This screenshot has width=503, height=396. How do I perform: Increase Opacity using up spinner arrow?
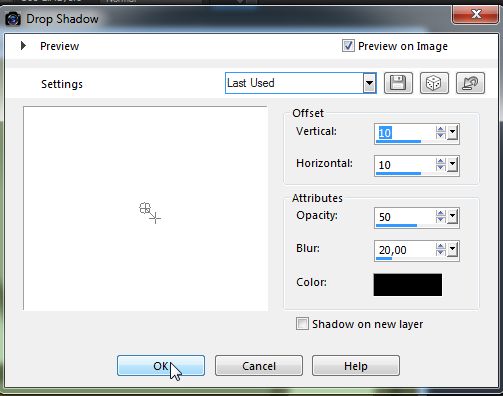440,214
